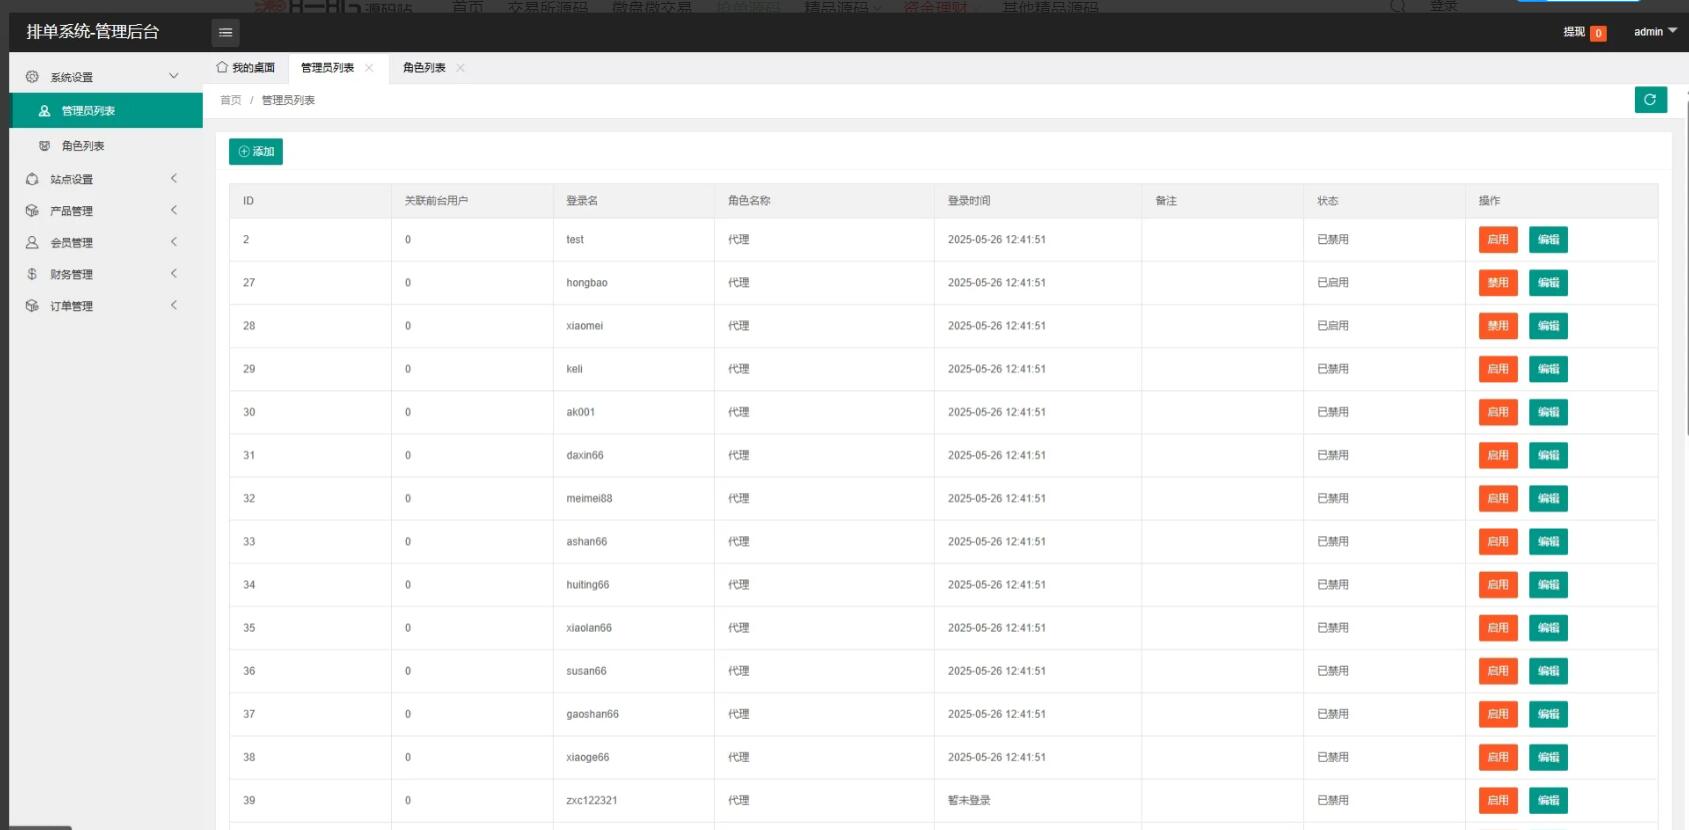Click the 会员管理 person icon
Screen dimensions: 1689x830
32,242
